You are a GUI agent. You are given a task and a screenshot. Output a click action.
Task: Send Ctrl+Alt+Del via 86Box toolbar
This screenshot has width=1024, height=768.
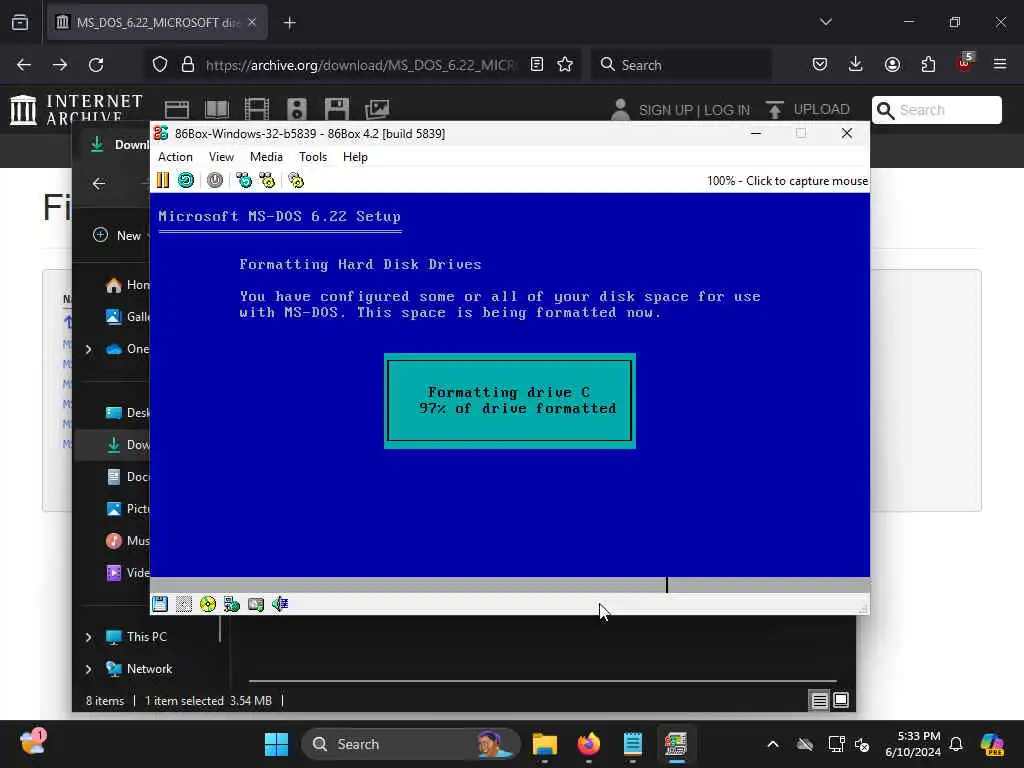click(x=244, y=180)
